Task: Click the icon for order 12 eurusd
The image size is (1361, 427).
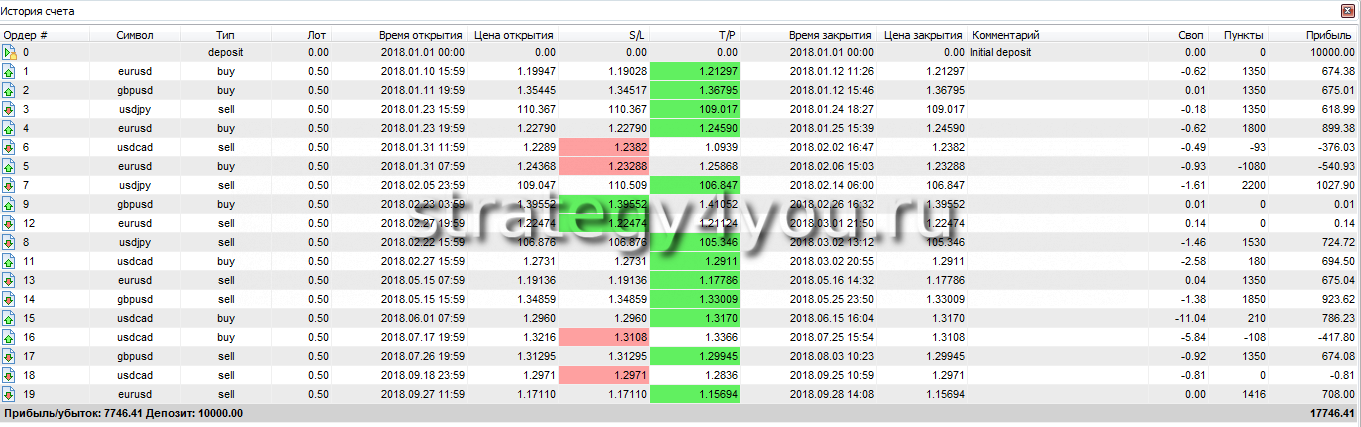Action: [x=10, y=223]
